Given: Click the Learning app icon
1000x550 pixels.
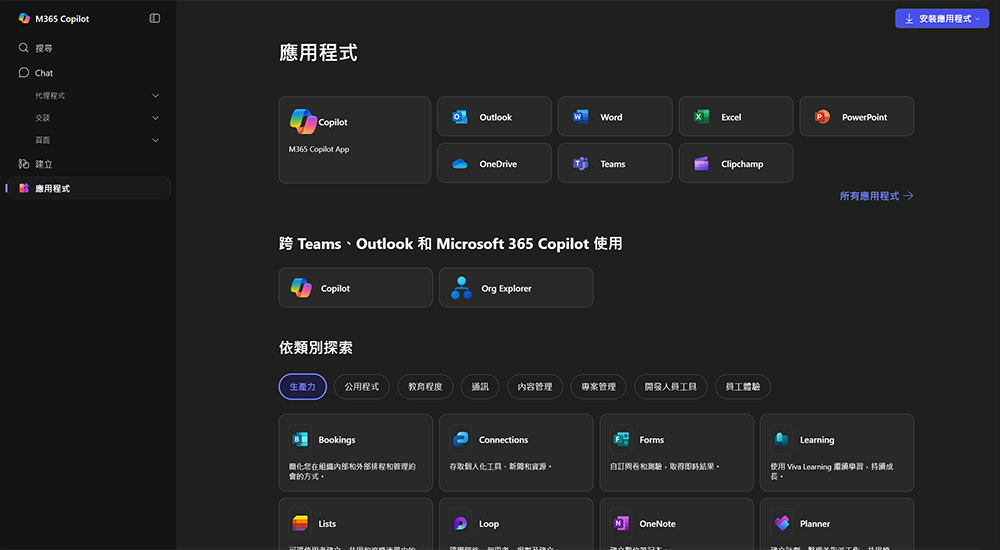Looking at the screenshot, I should pos(781,439).
